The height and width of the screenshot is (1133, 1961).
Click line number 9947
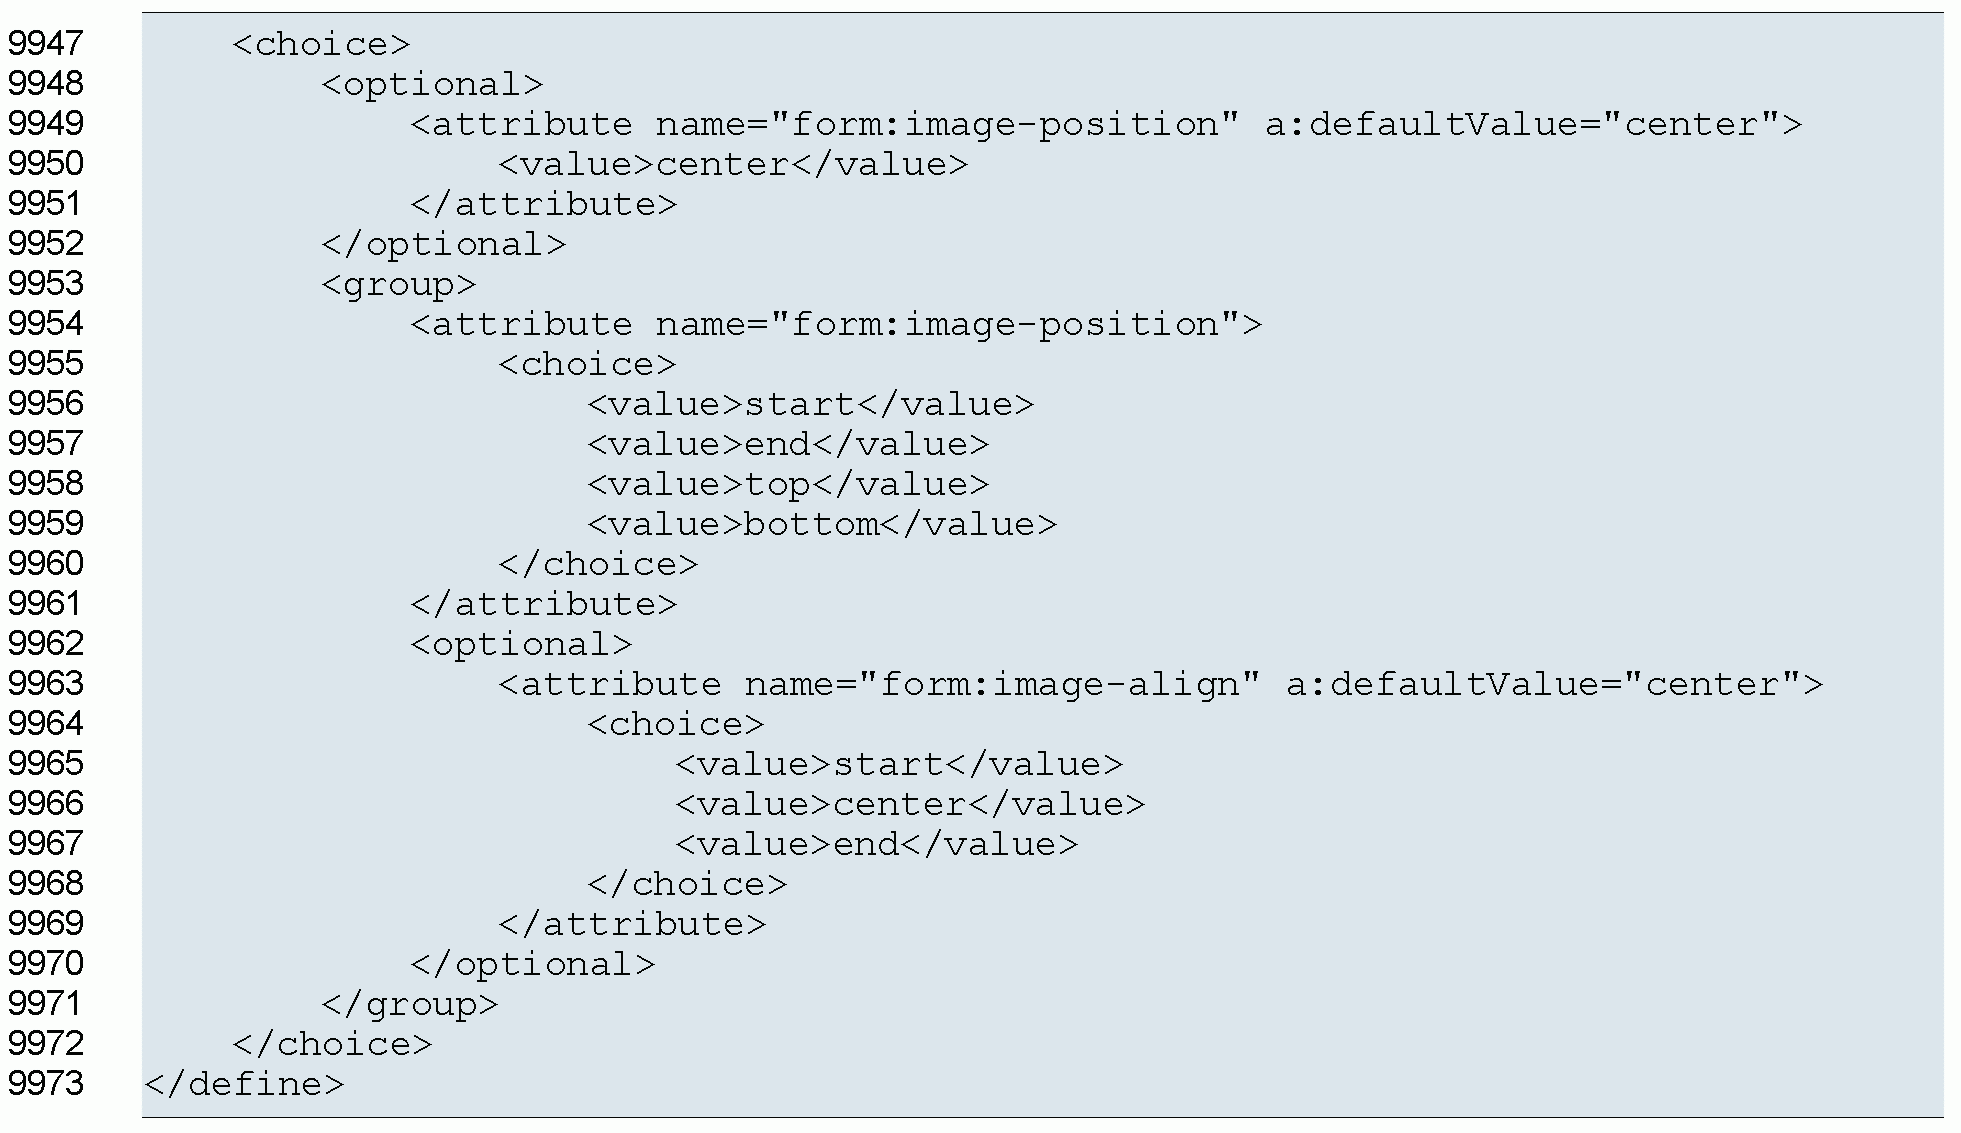point(46,44)
